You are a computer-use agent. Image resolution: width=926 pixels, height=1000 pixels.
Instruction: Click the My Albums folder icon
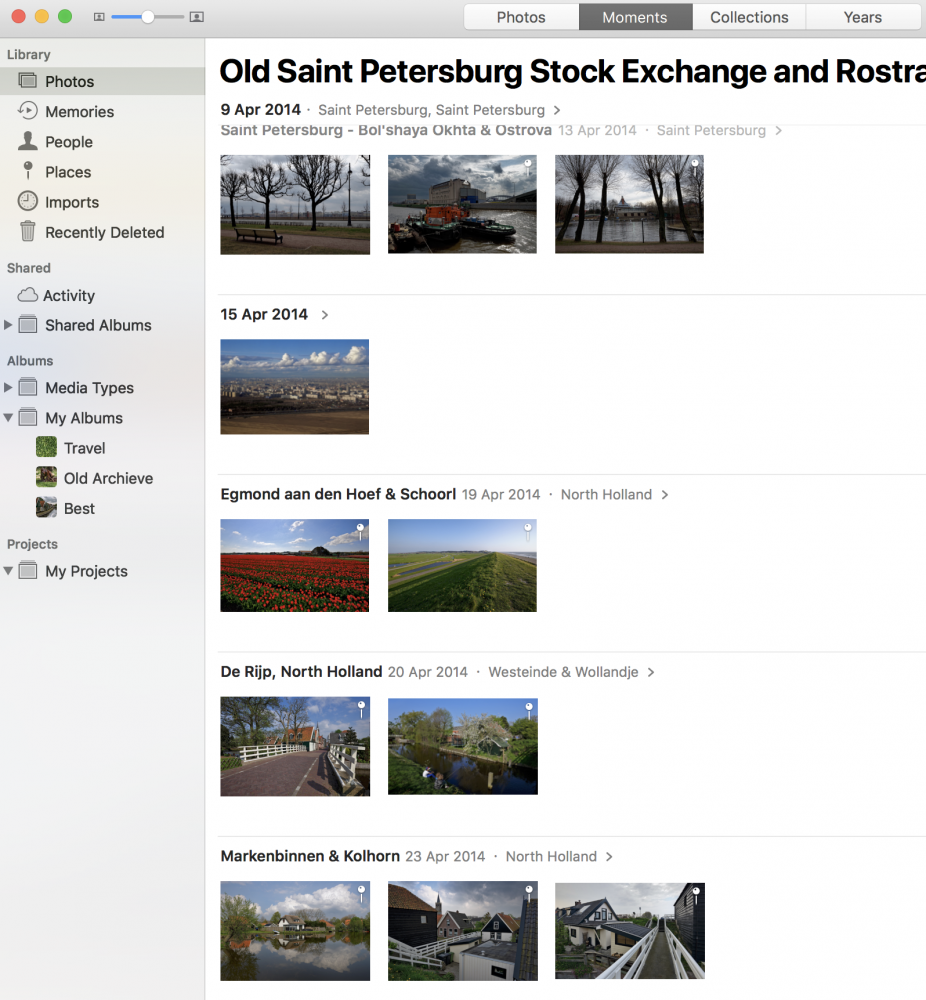click(x=27, y=418)
